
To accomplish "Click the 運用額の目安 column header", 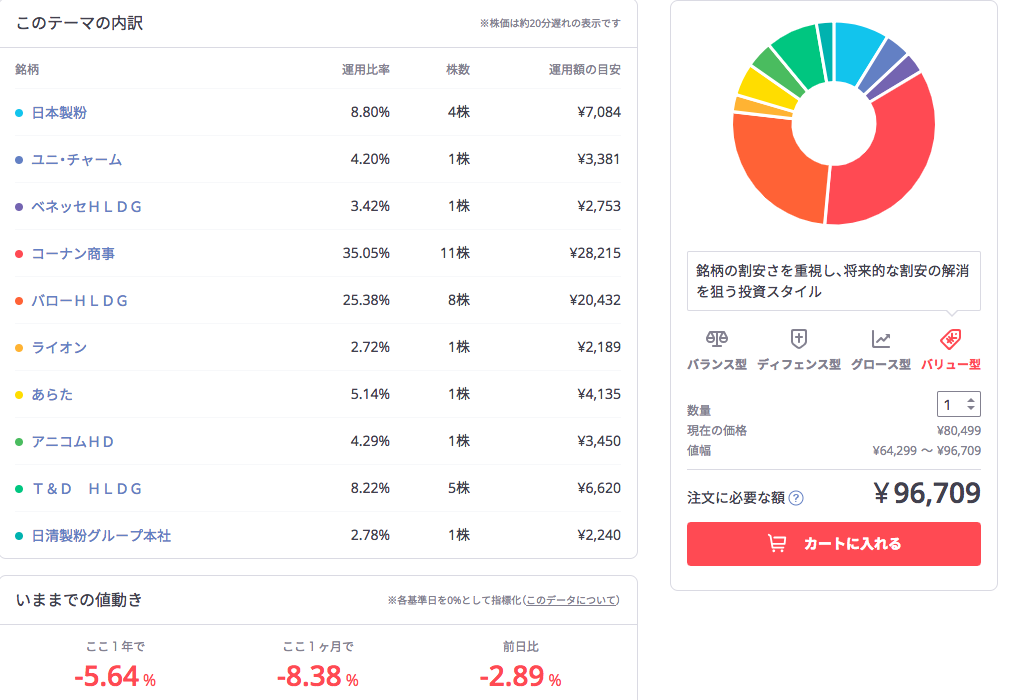I will pos(585,70).
